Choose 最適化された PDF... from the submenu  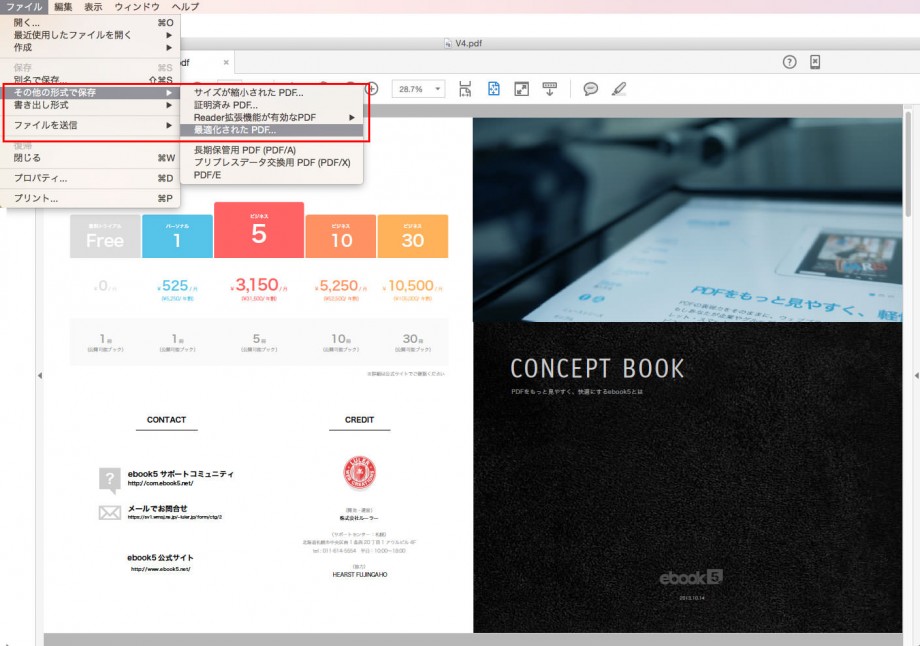[x=236, y=130]
